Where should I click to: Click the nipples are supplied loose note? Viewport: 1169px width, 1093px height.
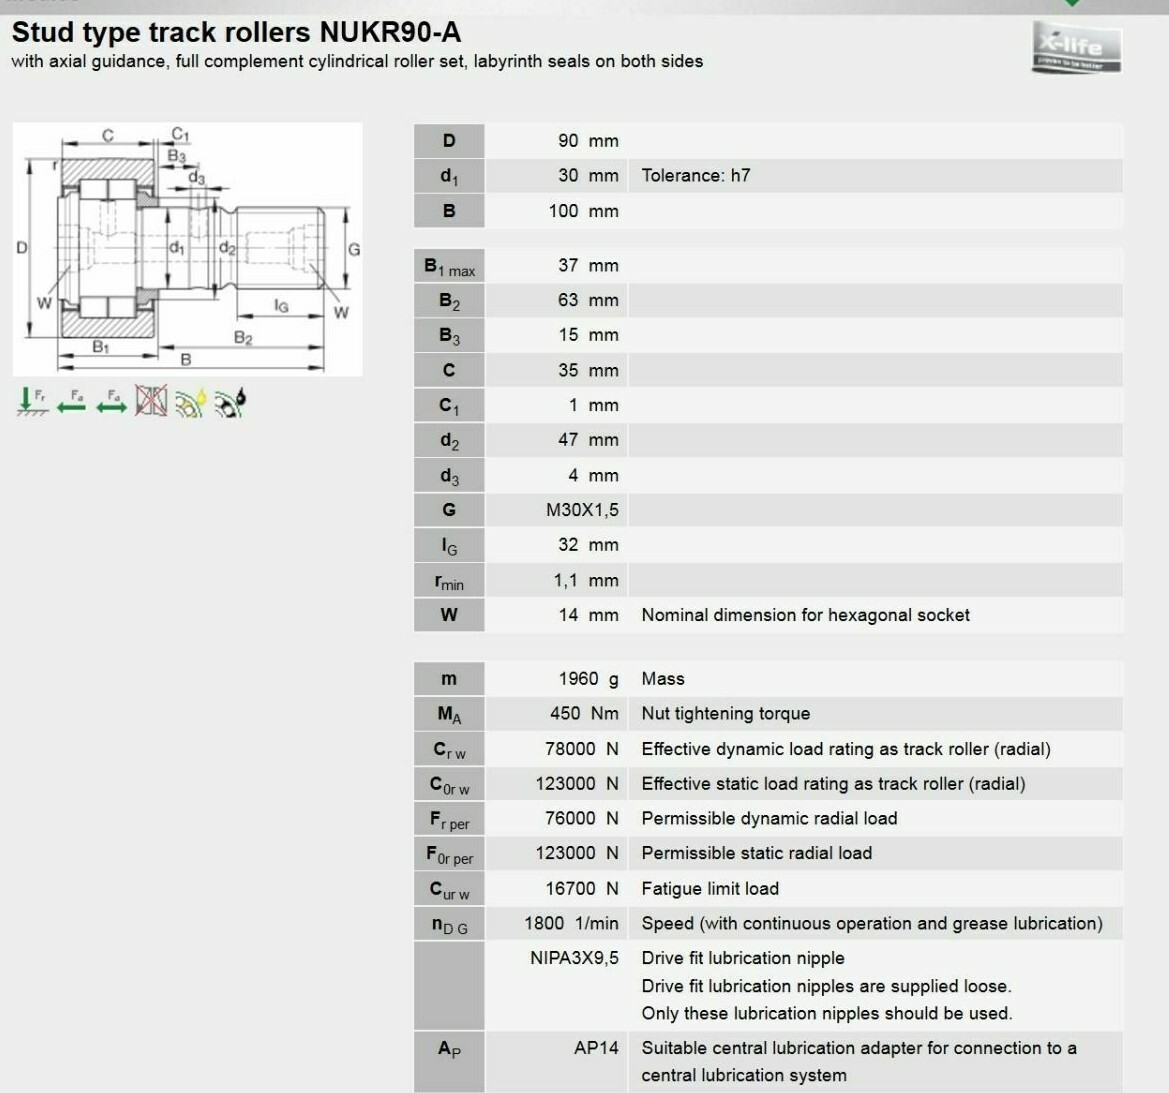point(826,986)
